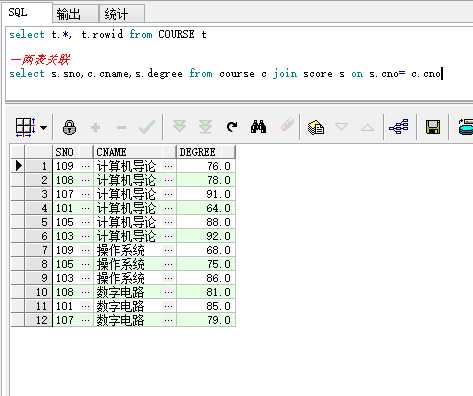Click the plus insert-record icon

click(95, 127)
